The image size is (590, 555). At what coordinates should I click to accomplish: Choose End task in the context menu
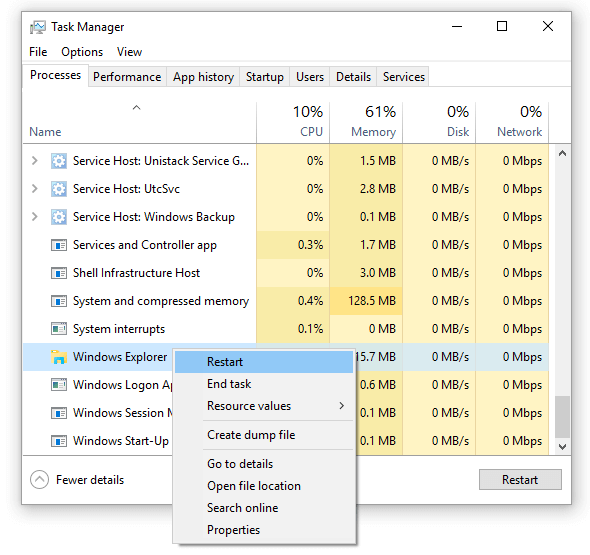(x=264, y=384)
